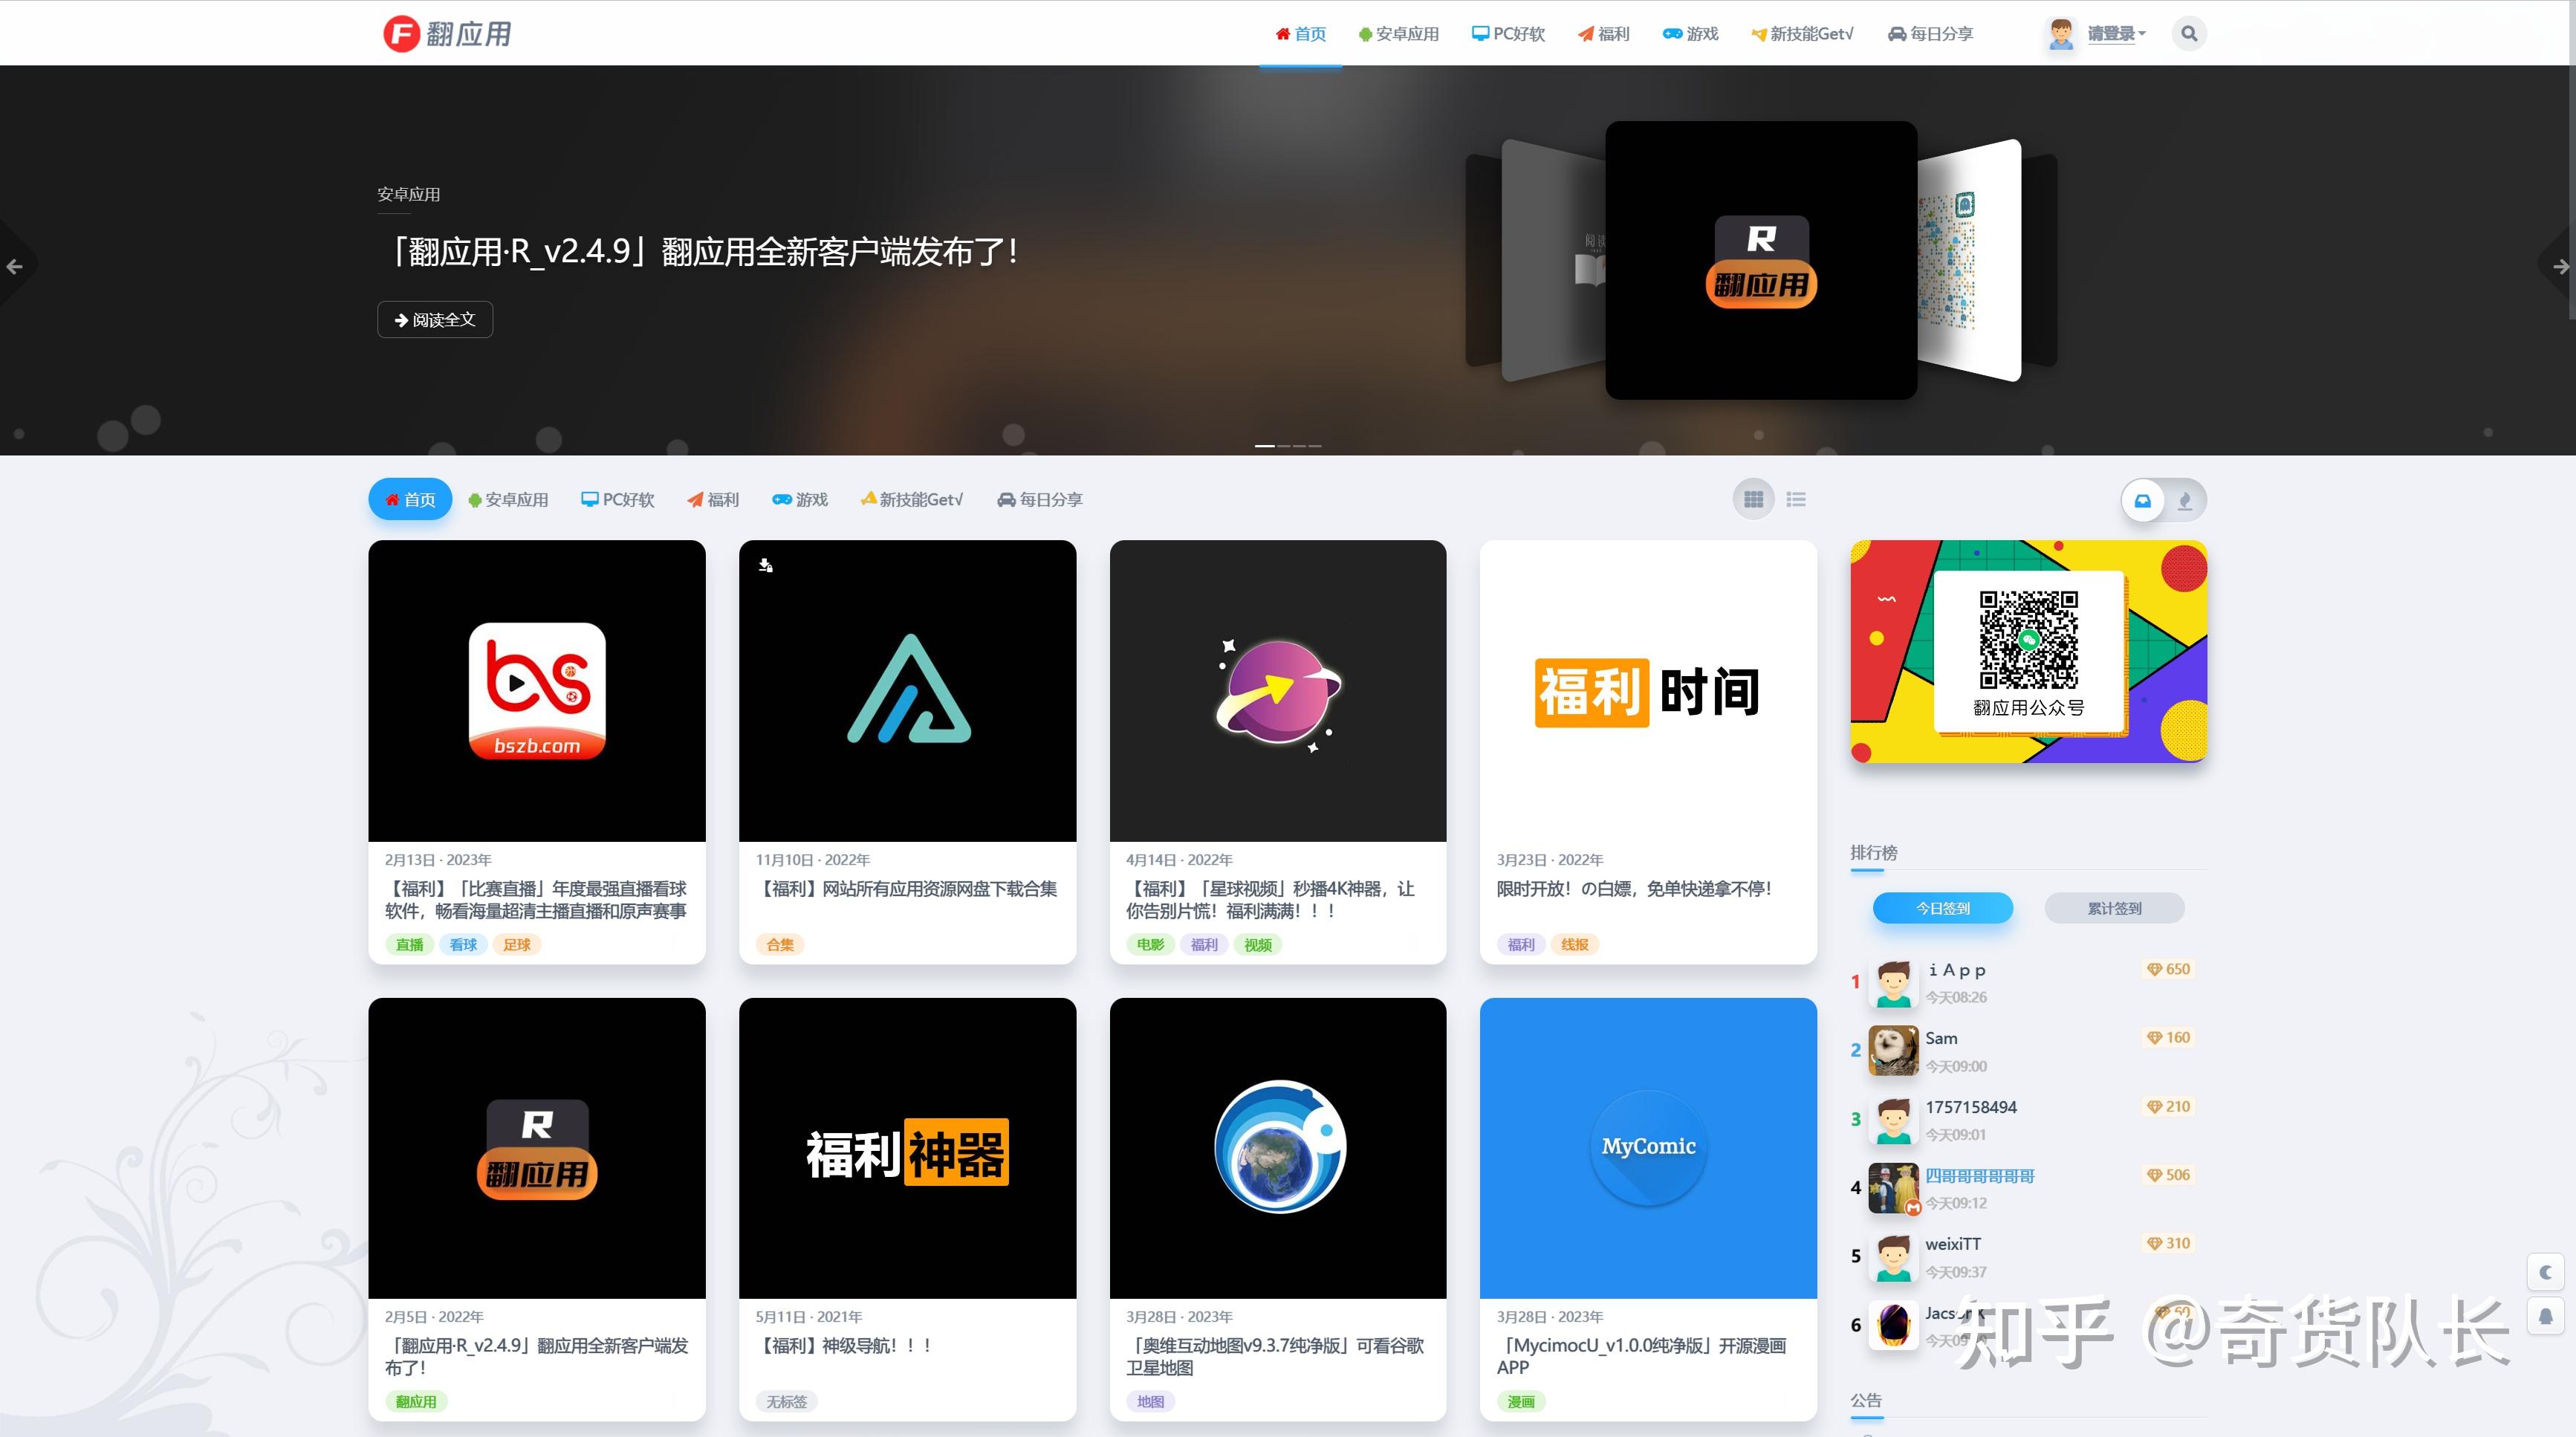This screenshot has height=1437, width=2576.
Task: Select the 今日签到 ranking tab
Action: pyautogui.click(x=1942, y=908)
